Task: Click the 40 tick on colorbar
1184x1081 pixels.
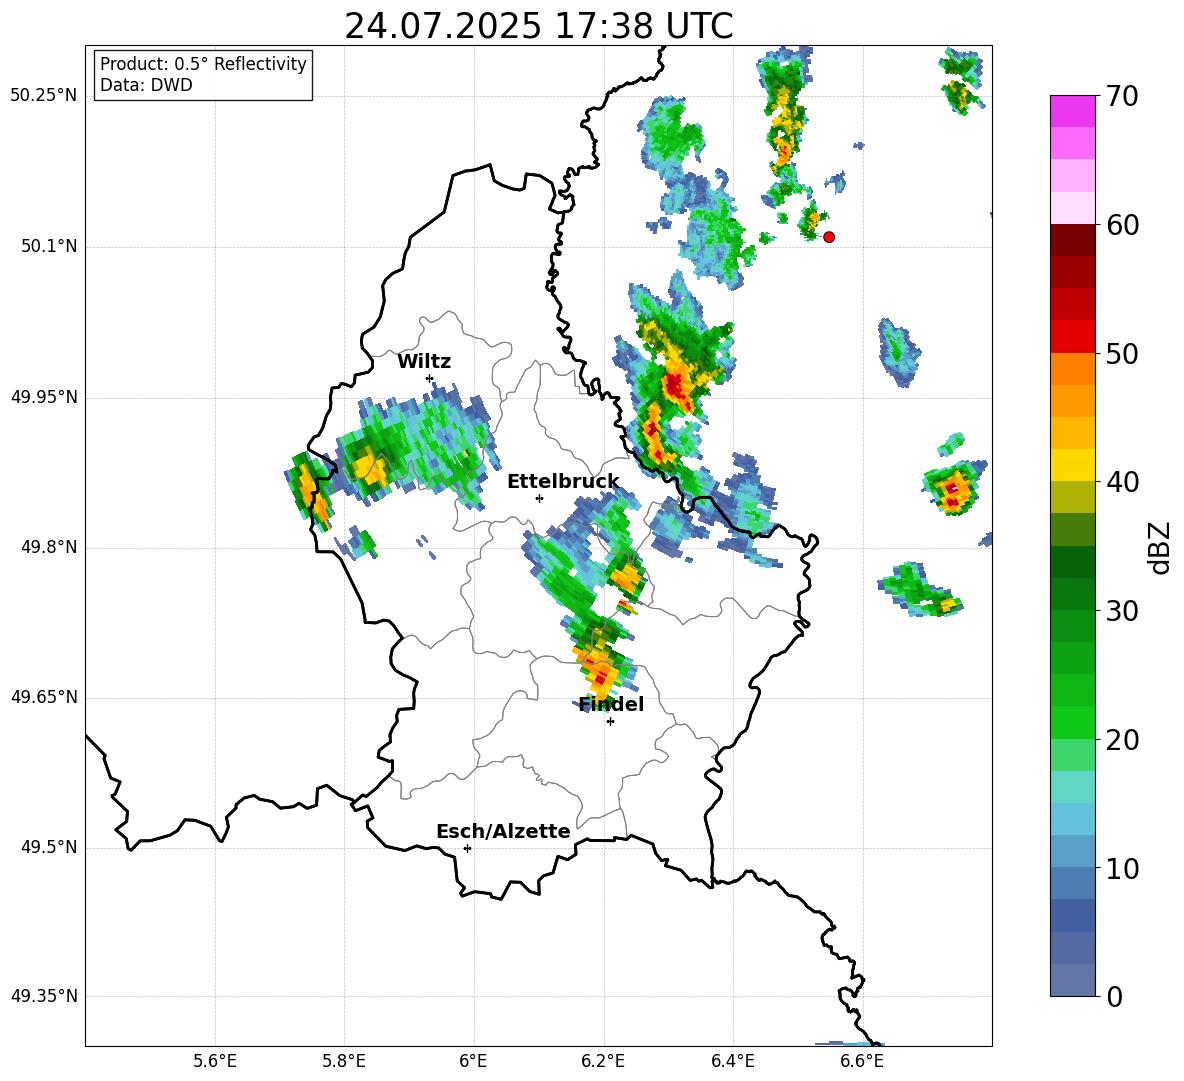Action: 1122,482
